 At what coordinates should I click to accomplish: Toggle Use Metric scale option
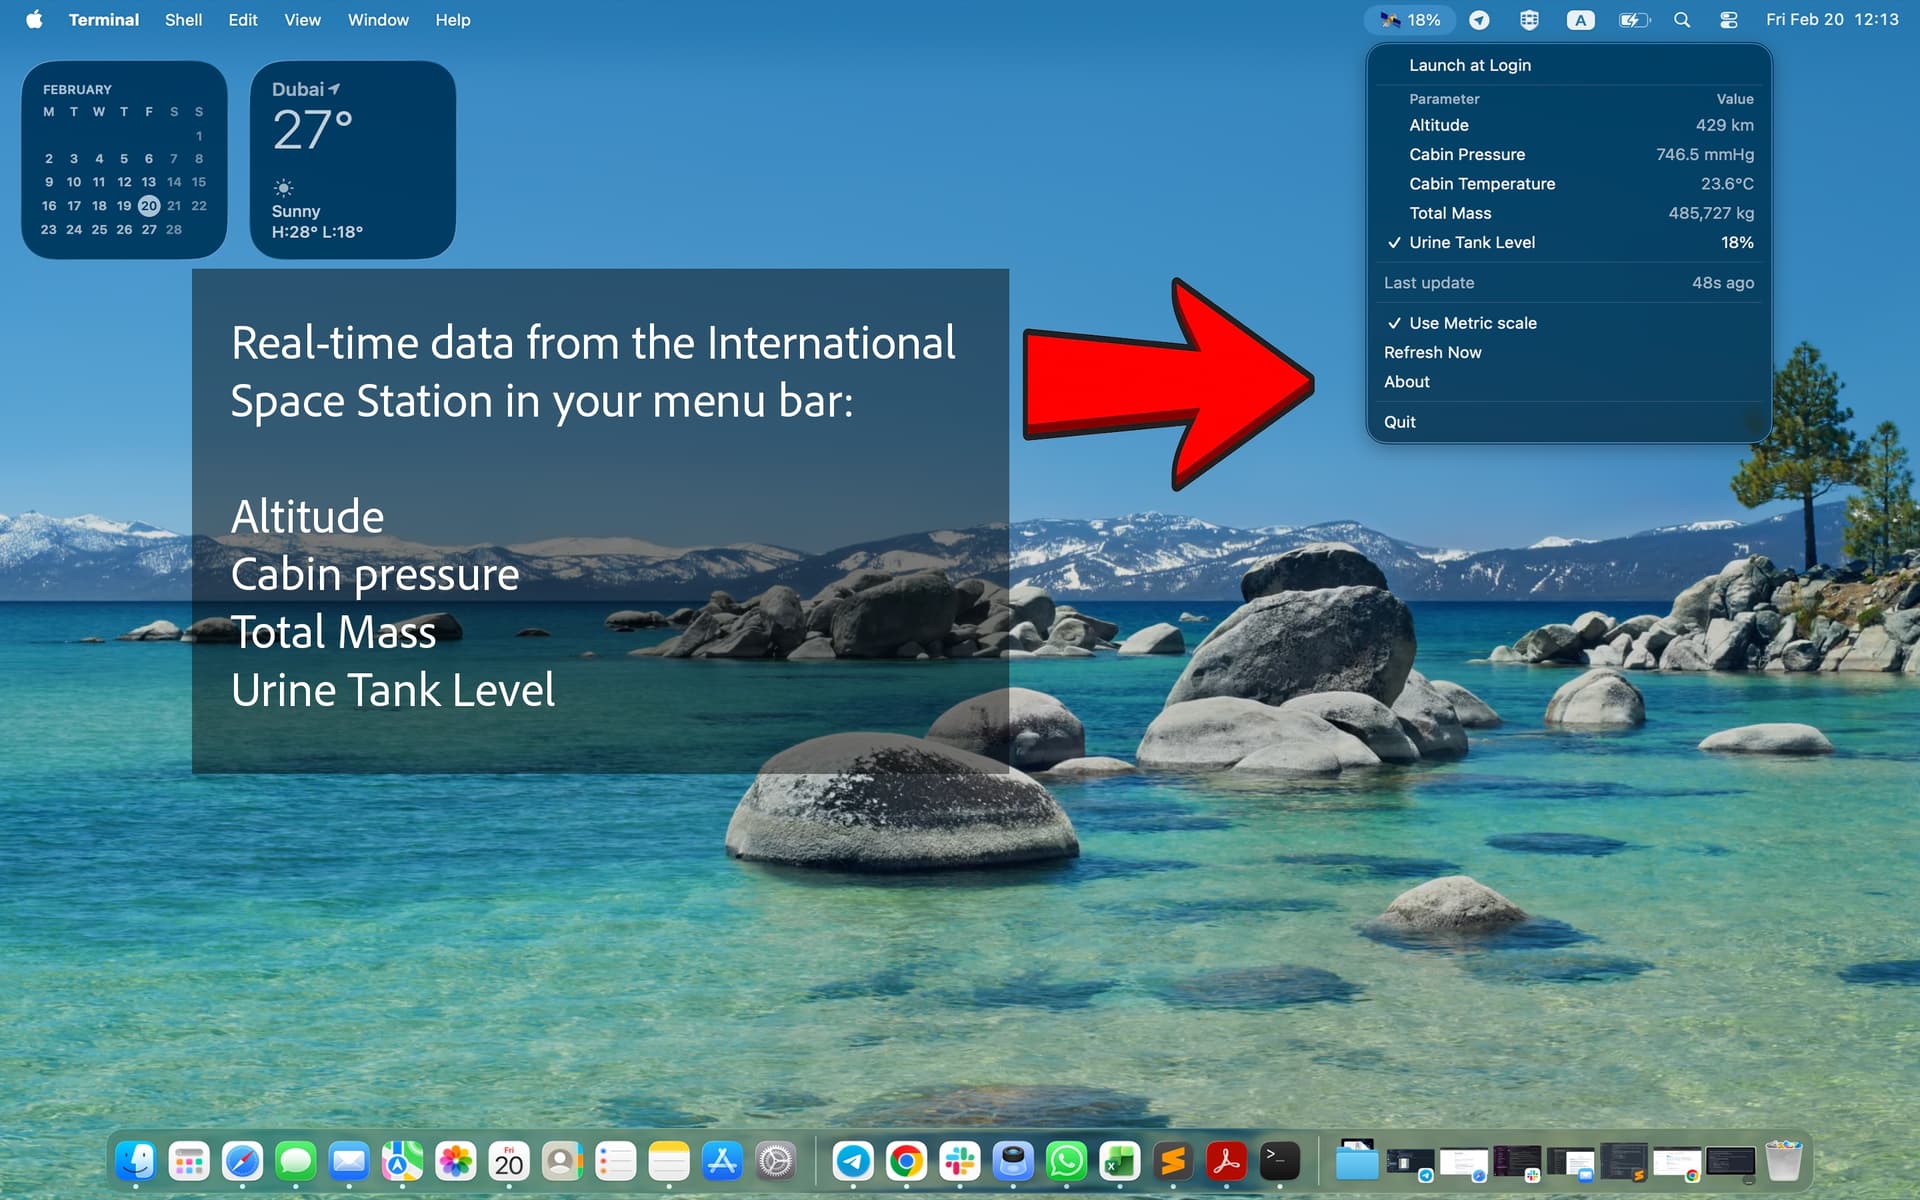(1472, 323)
